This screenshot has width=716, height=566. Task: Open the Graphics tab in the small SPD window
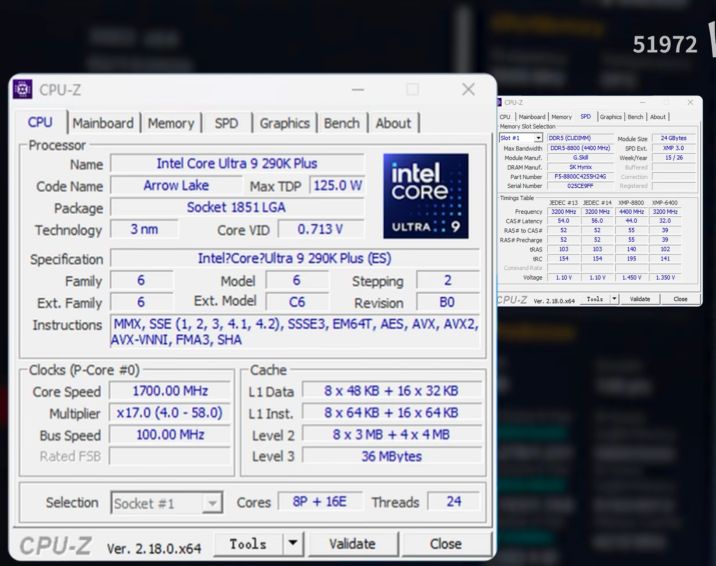coord(611,117)
